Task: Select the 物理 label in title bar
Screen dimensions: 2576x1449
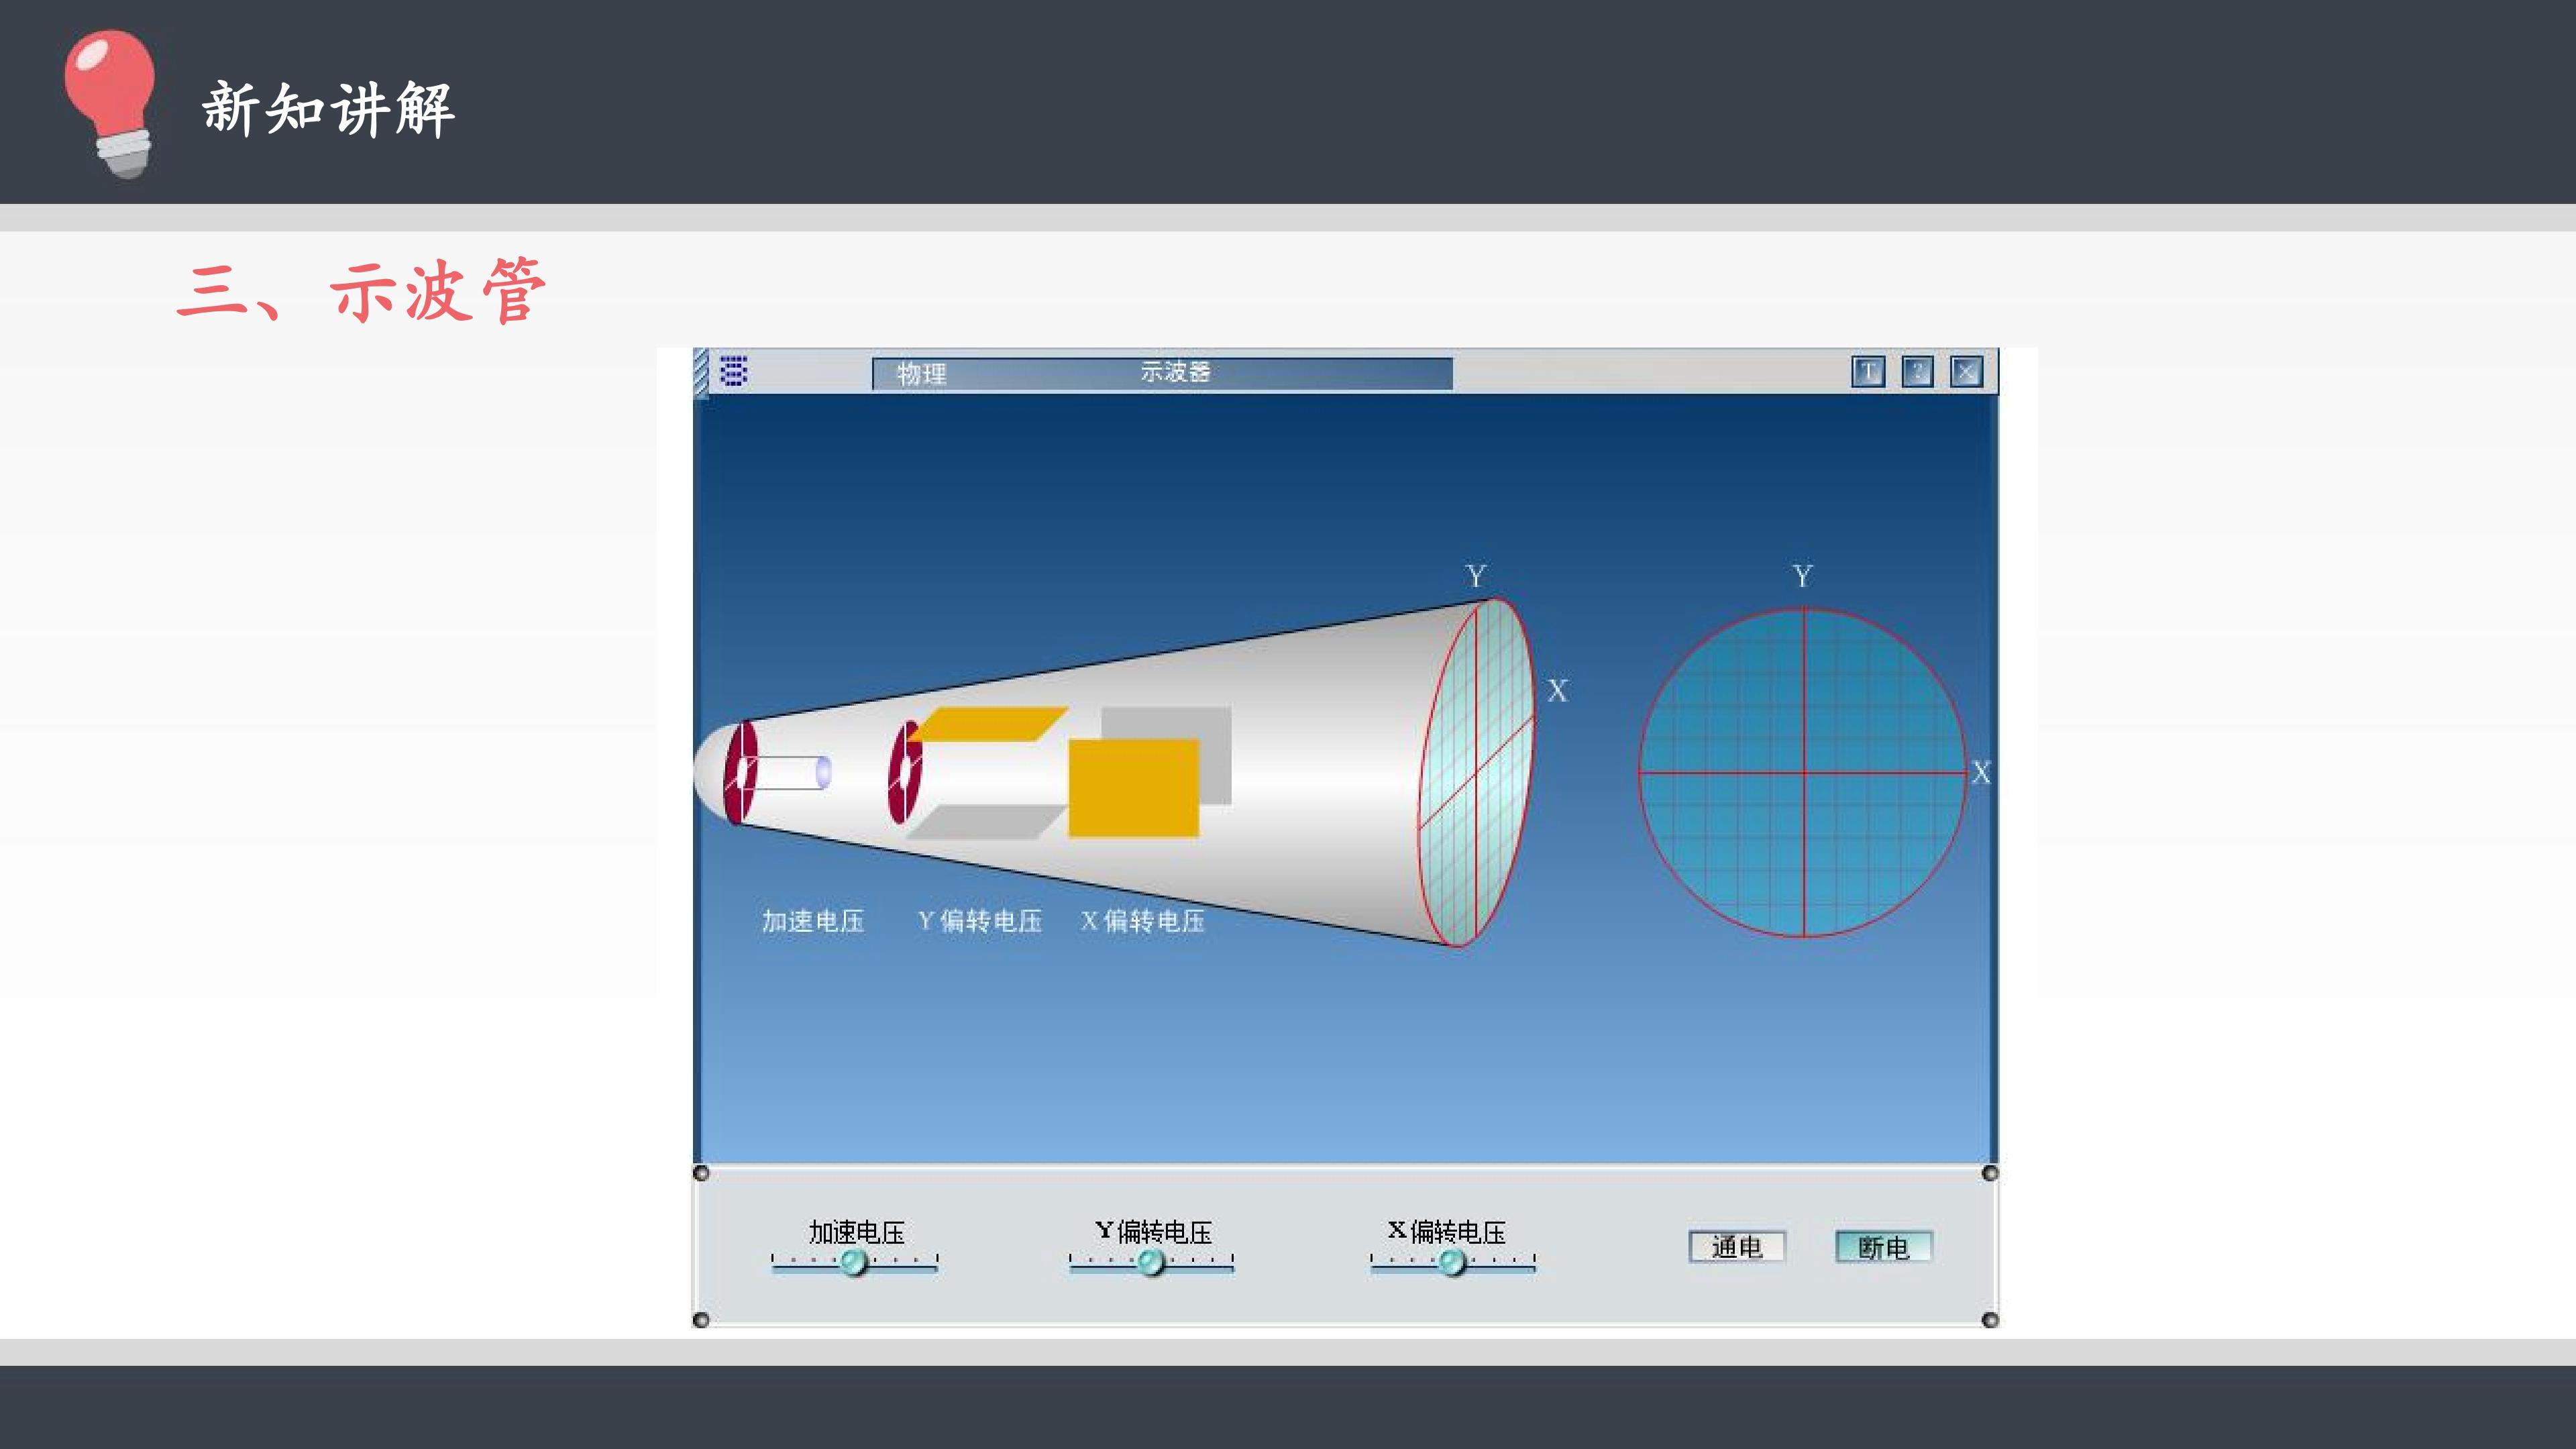Action: point(921,373)
